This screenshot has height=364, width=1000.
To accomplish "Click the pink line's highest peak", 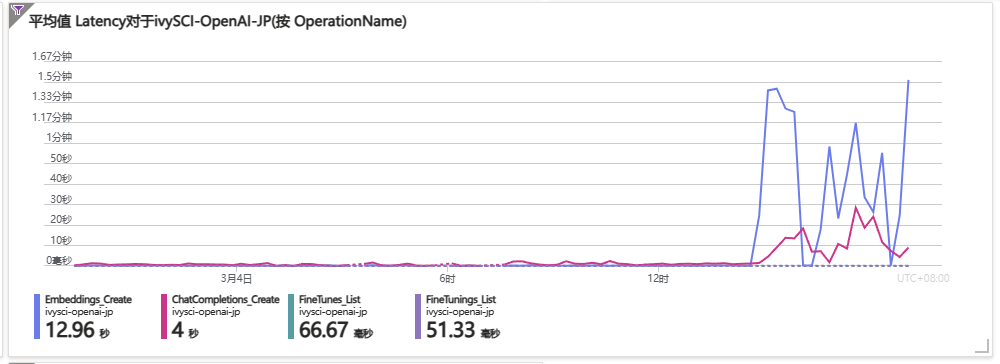I will pyautogui.click(x=855, y=207).
